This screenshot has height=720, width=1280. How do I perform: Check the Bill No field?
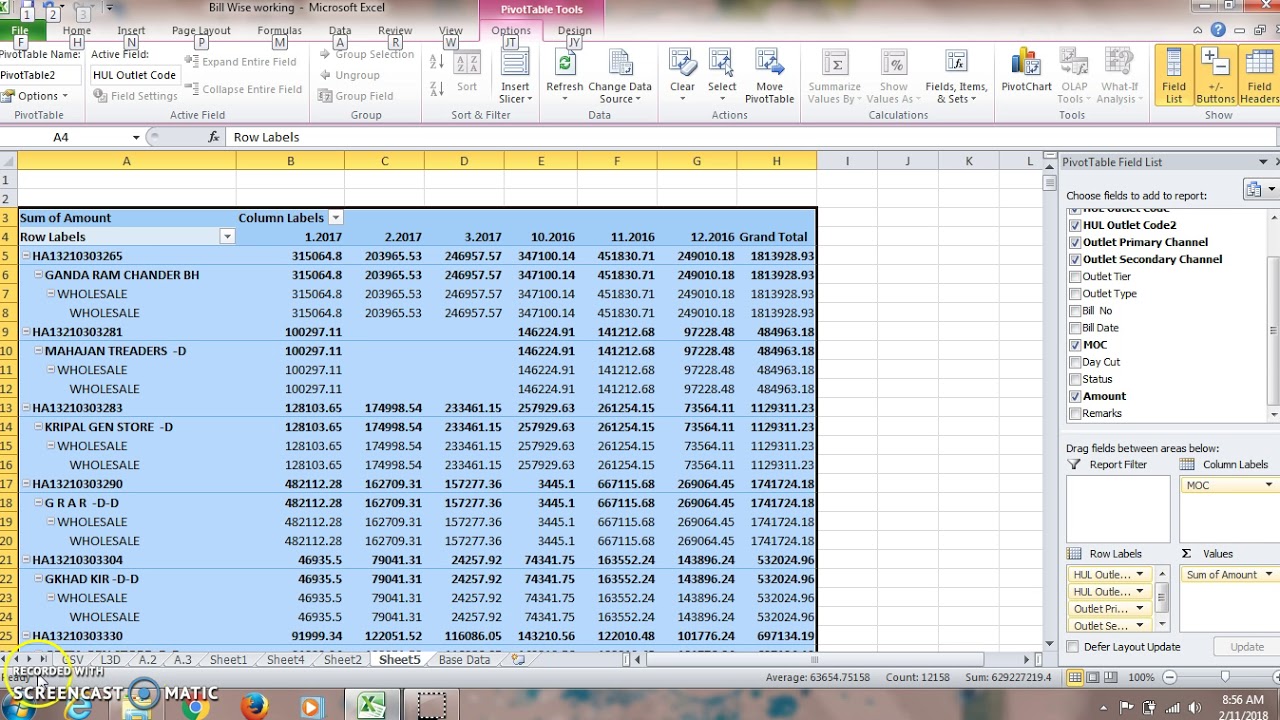(1075, 310)
